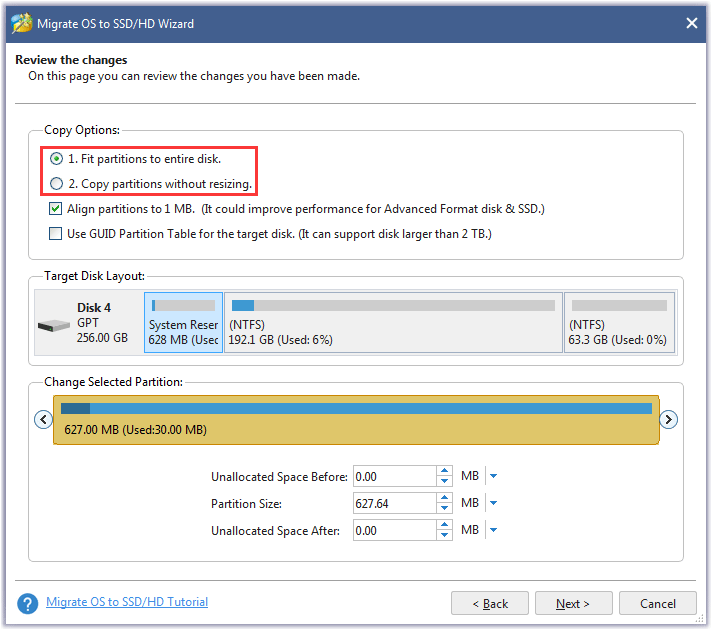Open unit dropdown for Unallocated Space After
Screen dimensions: 711x629
point(494,530)
